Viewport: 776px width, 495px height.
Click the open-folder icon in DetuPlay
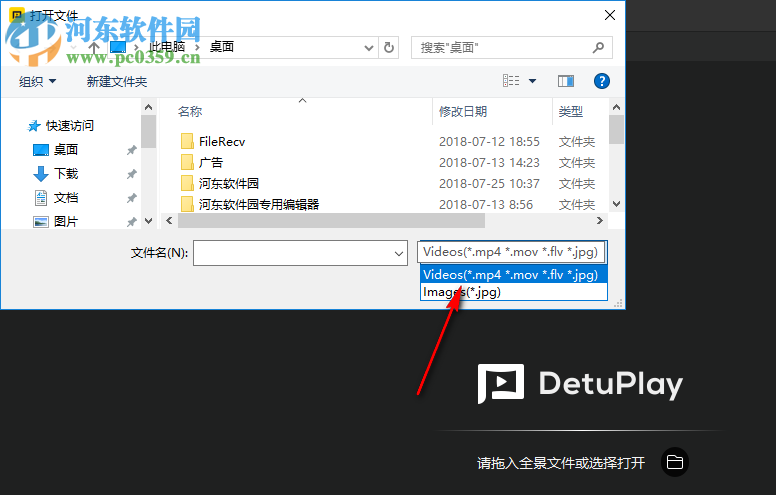pos(675,462)
